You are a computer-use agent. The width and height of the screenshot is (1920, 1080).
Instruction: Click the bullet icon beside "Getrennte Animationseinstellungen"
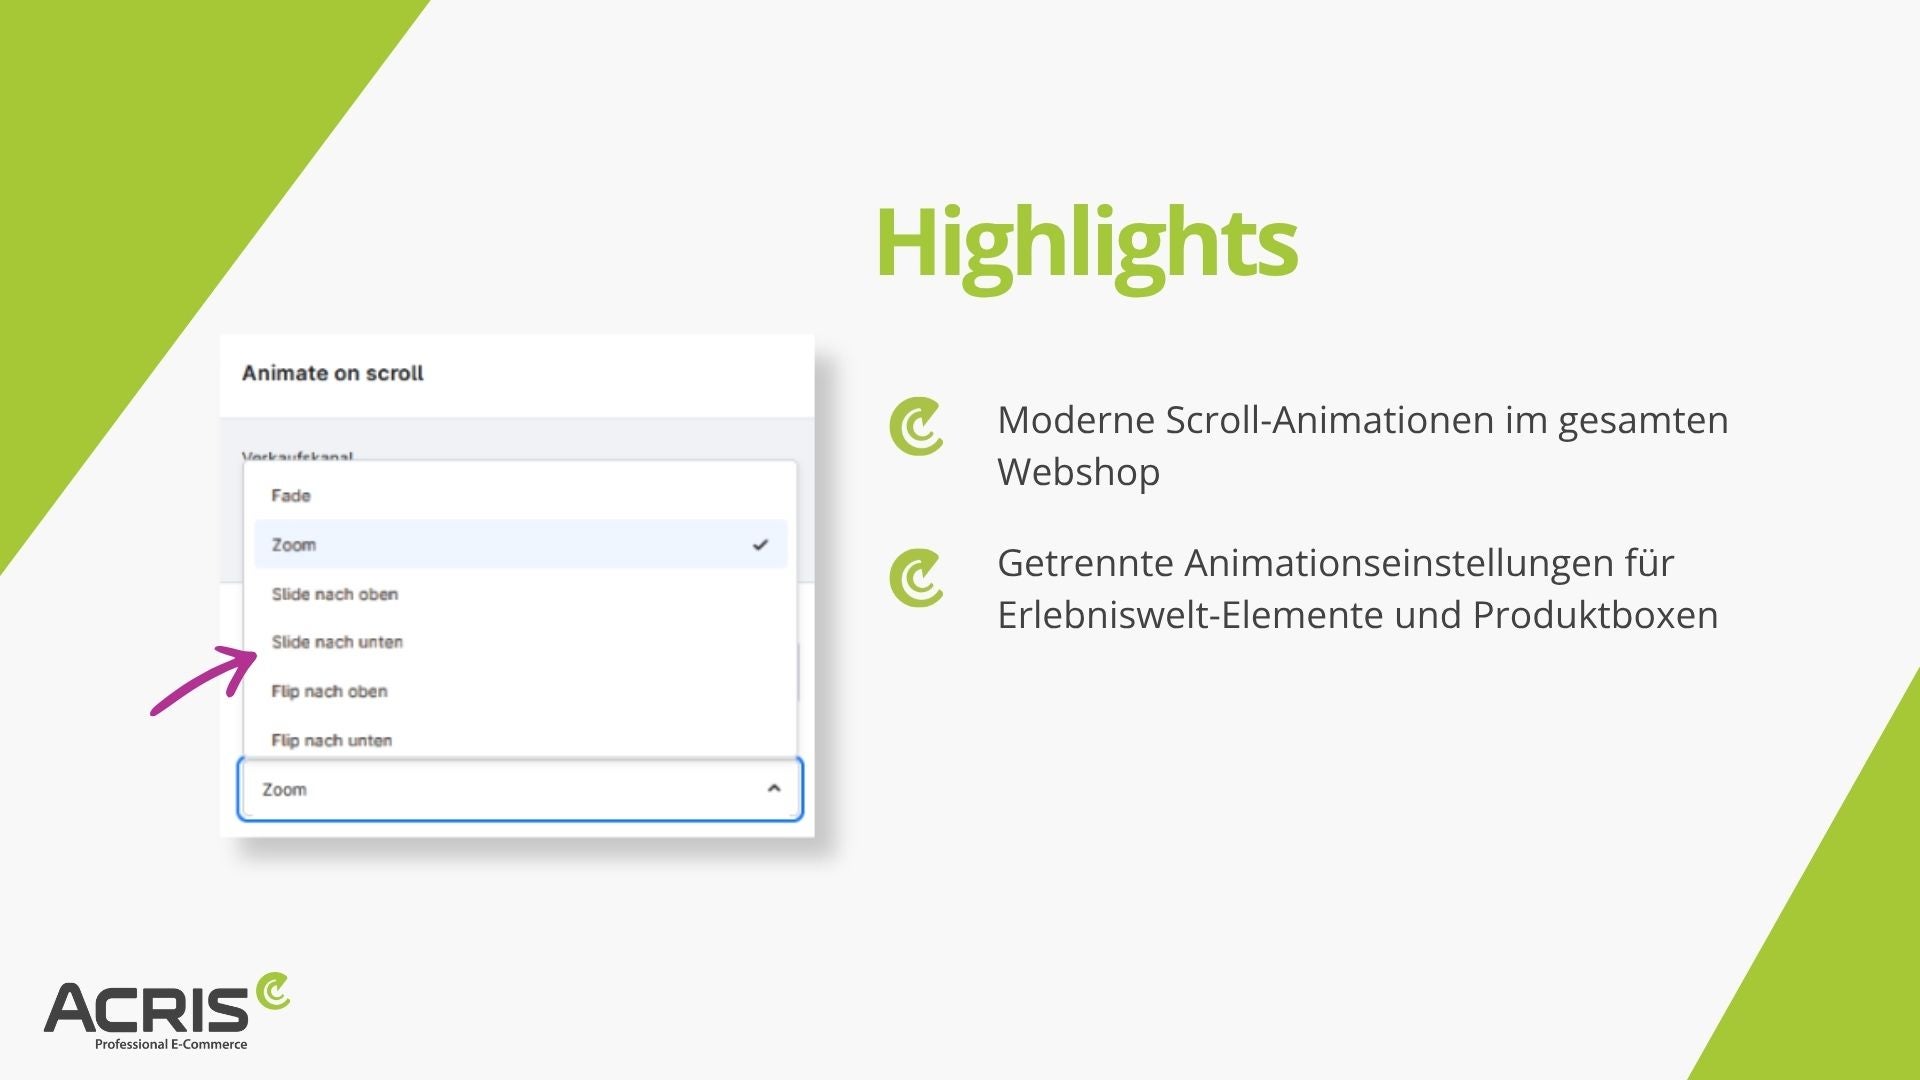[916, 578]
